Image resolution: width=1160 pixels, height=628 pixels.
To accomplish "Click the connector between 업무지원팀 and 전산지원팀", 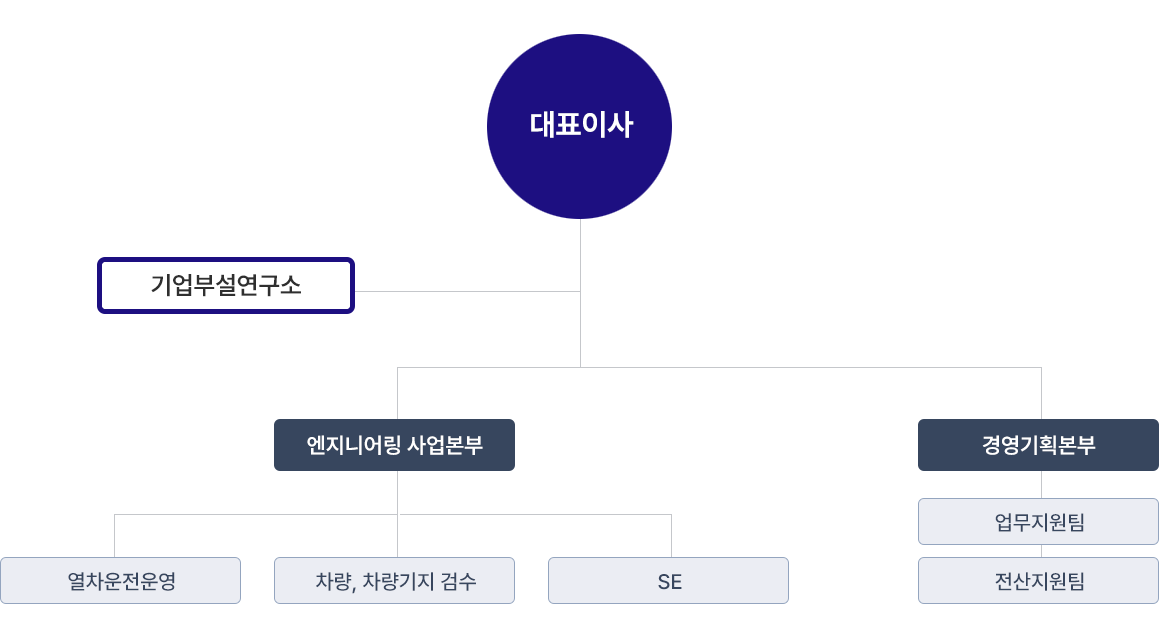I will pos(1041,551).
